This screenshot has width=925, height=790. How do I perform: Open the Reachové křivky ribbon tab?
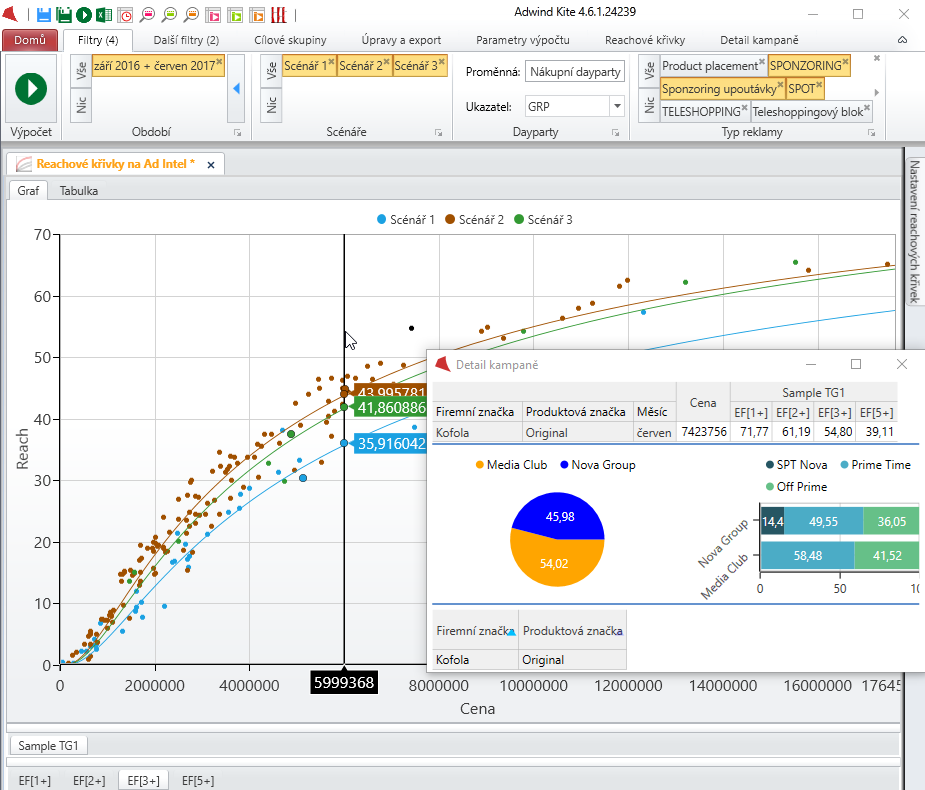pos(644,40)
